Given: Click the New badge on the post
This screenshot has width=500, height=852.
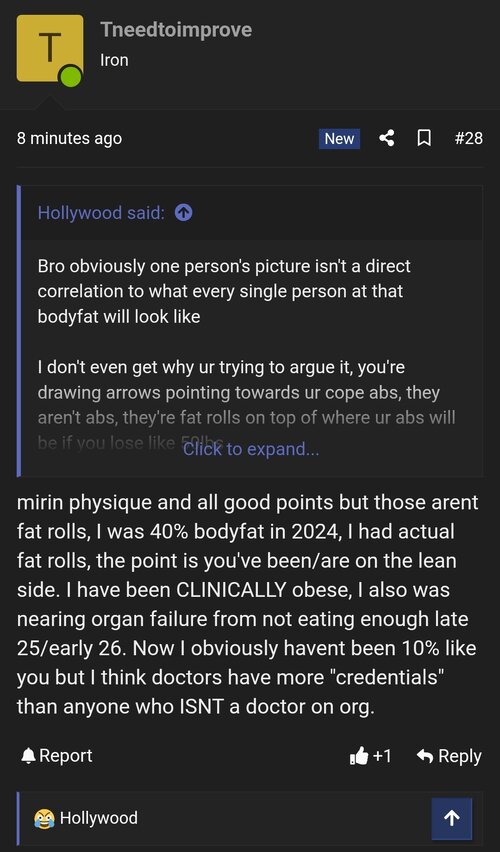Looking at the screenshot, I should pyautogui.click(x=339, y=139).
